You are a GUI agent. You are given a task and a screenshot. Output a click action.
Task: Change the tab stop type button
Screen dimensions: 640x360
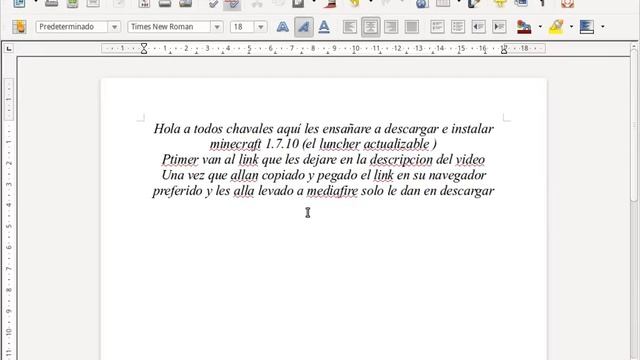point(9,49)
